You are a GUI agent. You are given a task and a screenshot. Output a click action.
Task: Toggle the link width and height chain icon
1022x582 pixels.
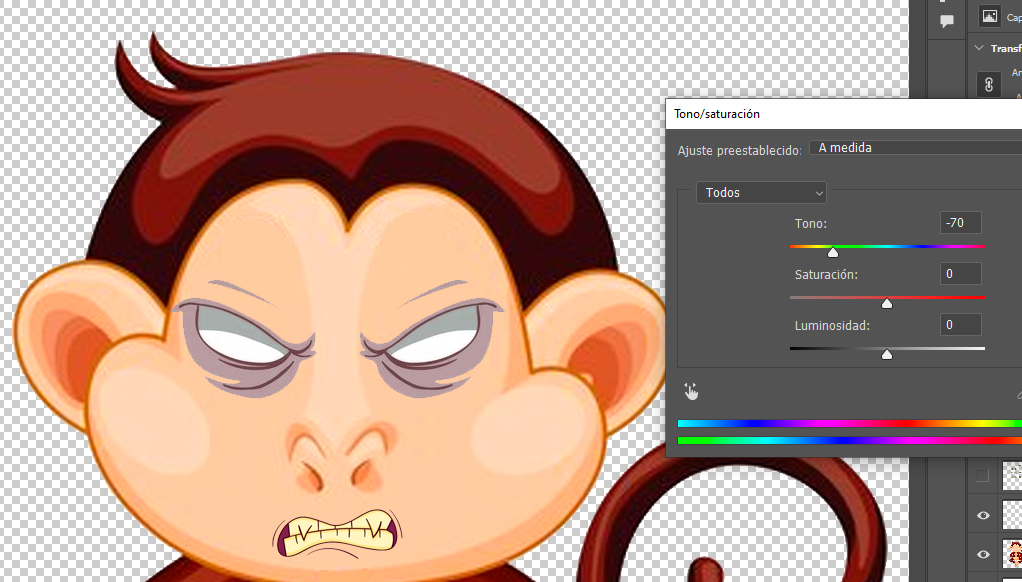(x=989, y=85)
